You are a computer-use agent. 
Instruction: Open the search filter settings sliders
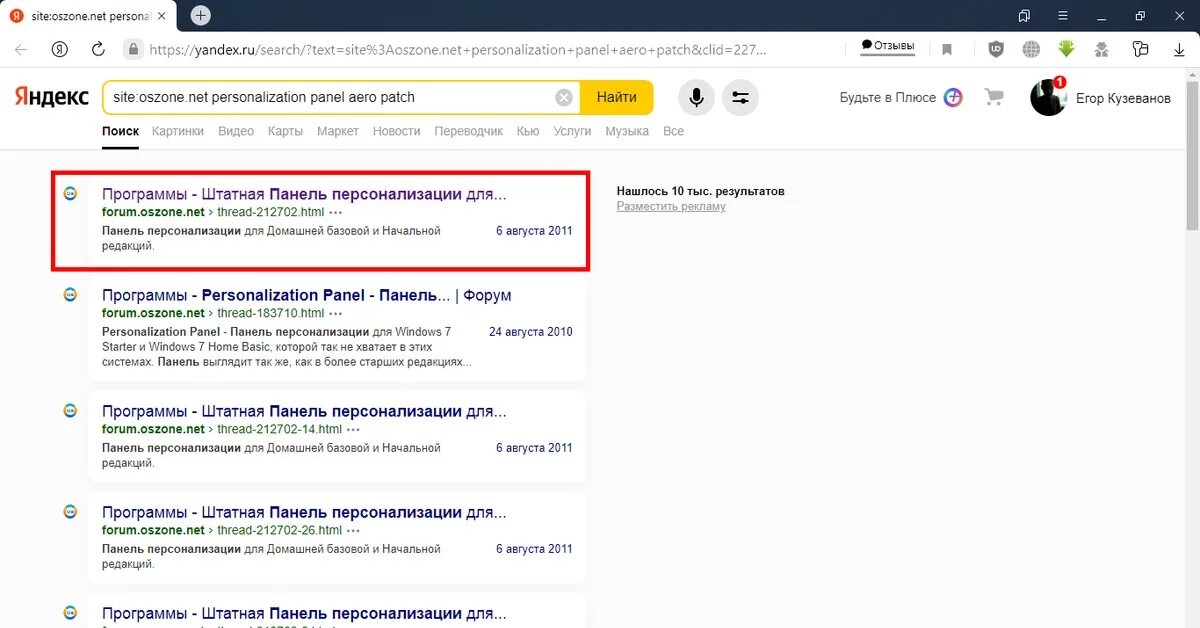(741, 98)
